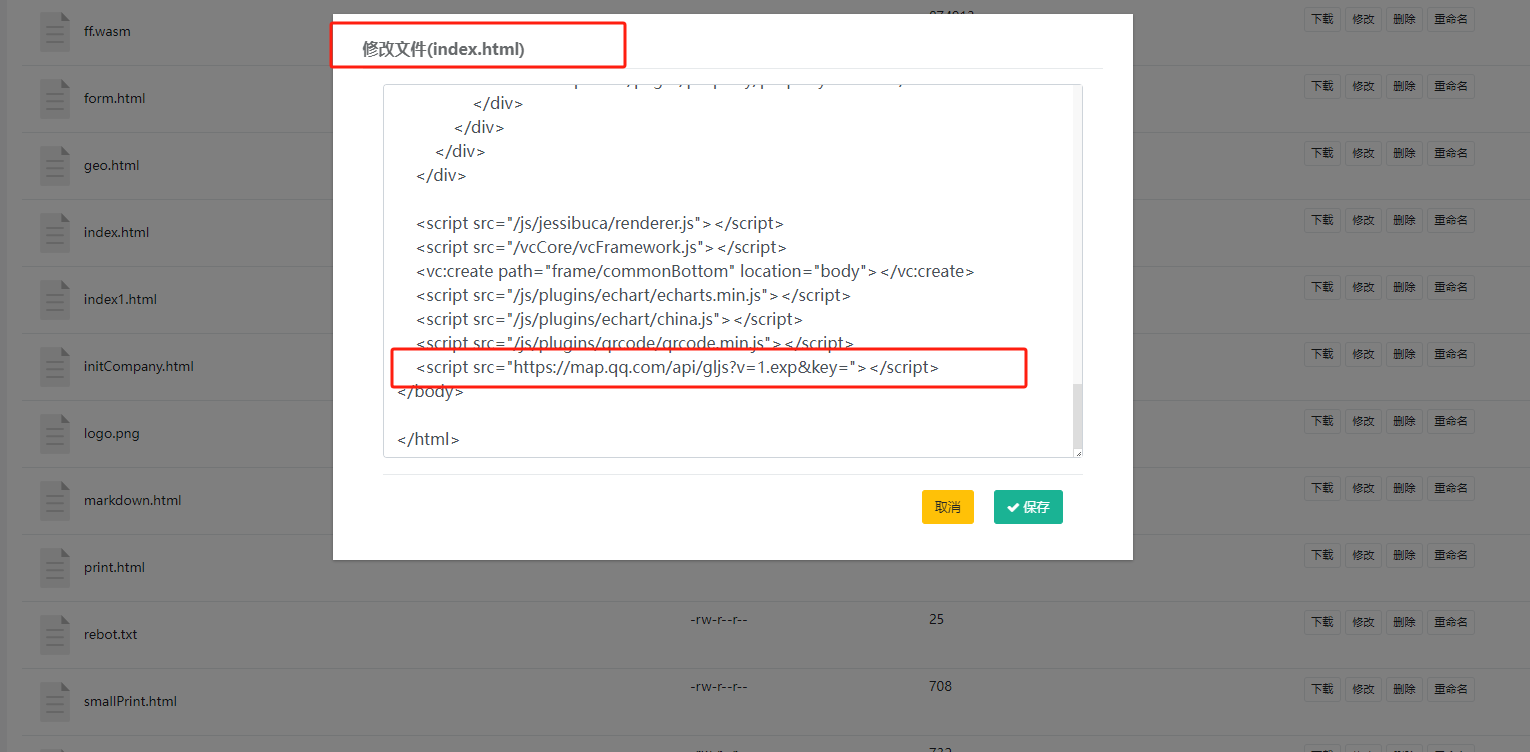Click the file name initCompany.html
Image resolution: width=1530 pixels, height=752 pixels.
click(x=139, y=366)
